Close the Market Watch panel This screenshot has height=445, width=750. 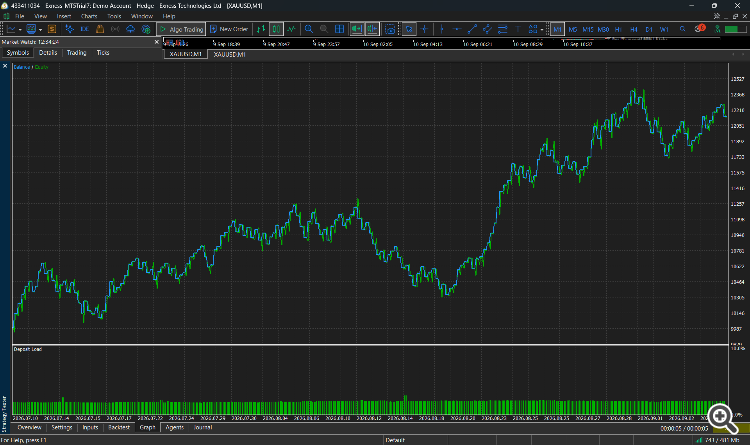(x=156, y=42)
